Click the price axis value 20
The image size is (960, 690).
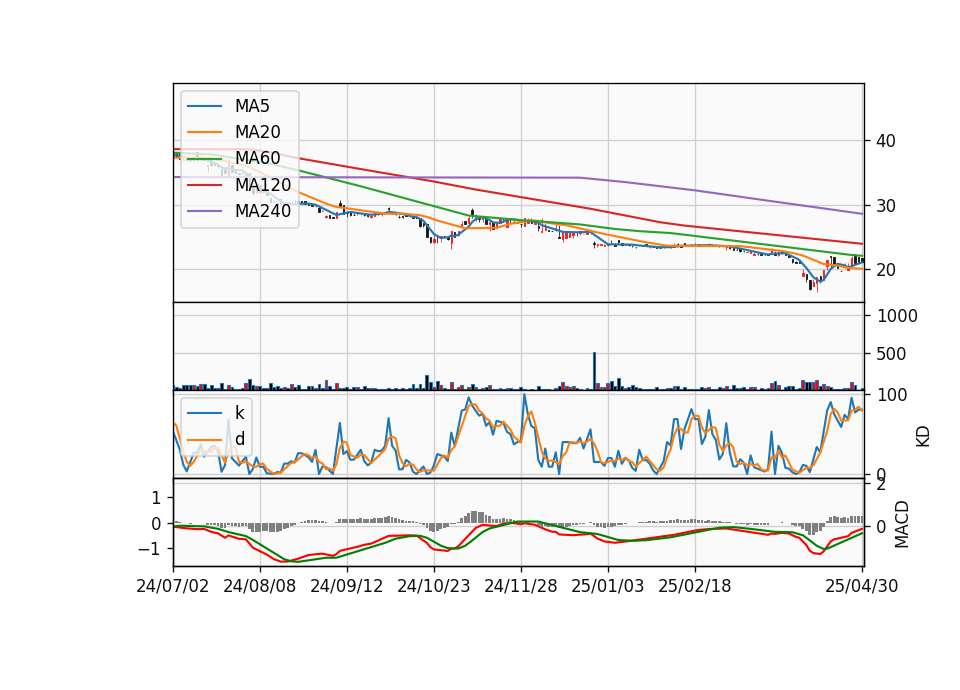pyautogui.click(x=886, y=270)
